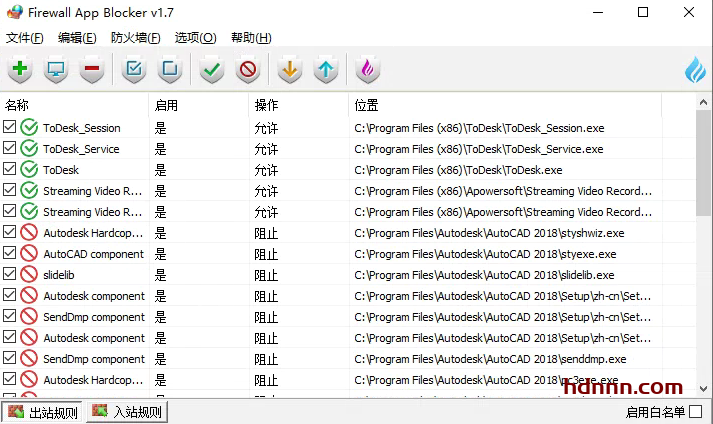Click the red prohibition Block toolbar icon
713x424 pixels.
pyautogui.click(x=248, y=69)
